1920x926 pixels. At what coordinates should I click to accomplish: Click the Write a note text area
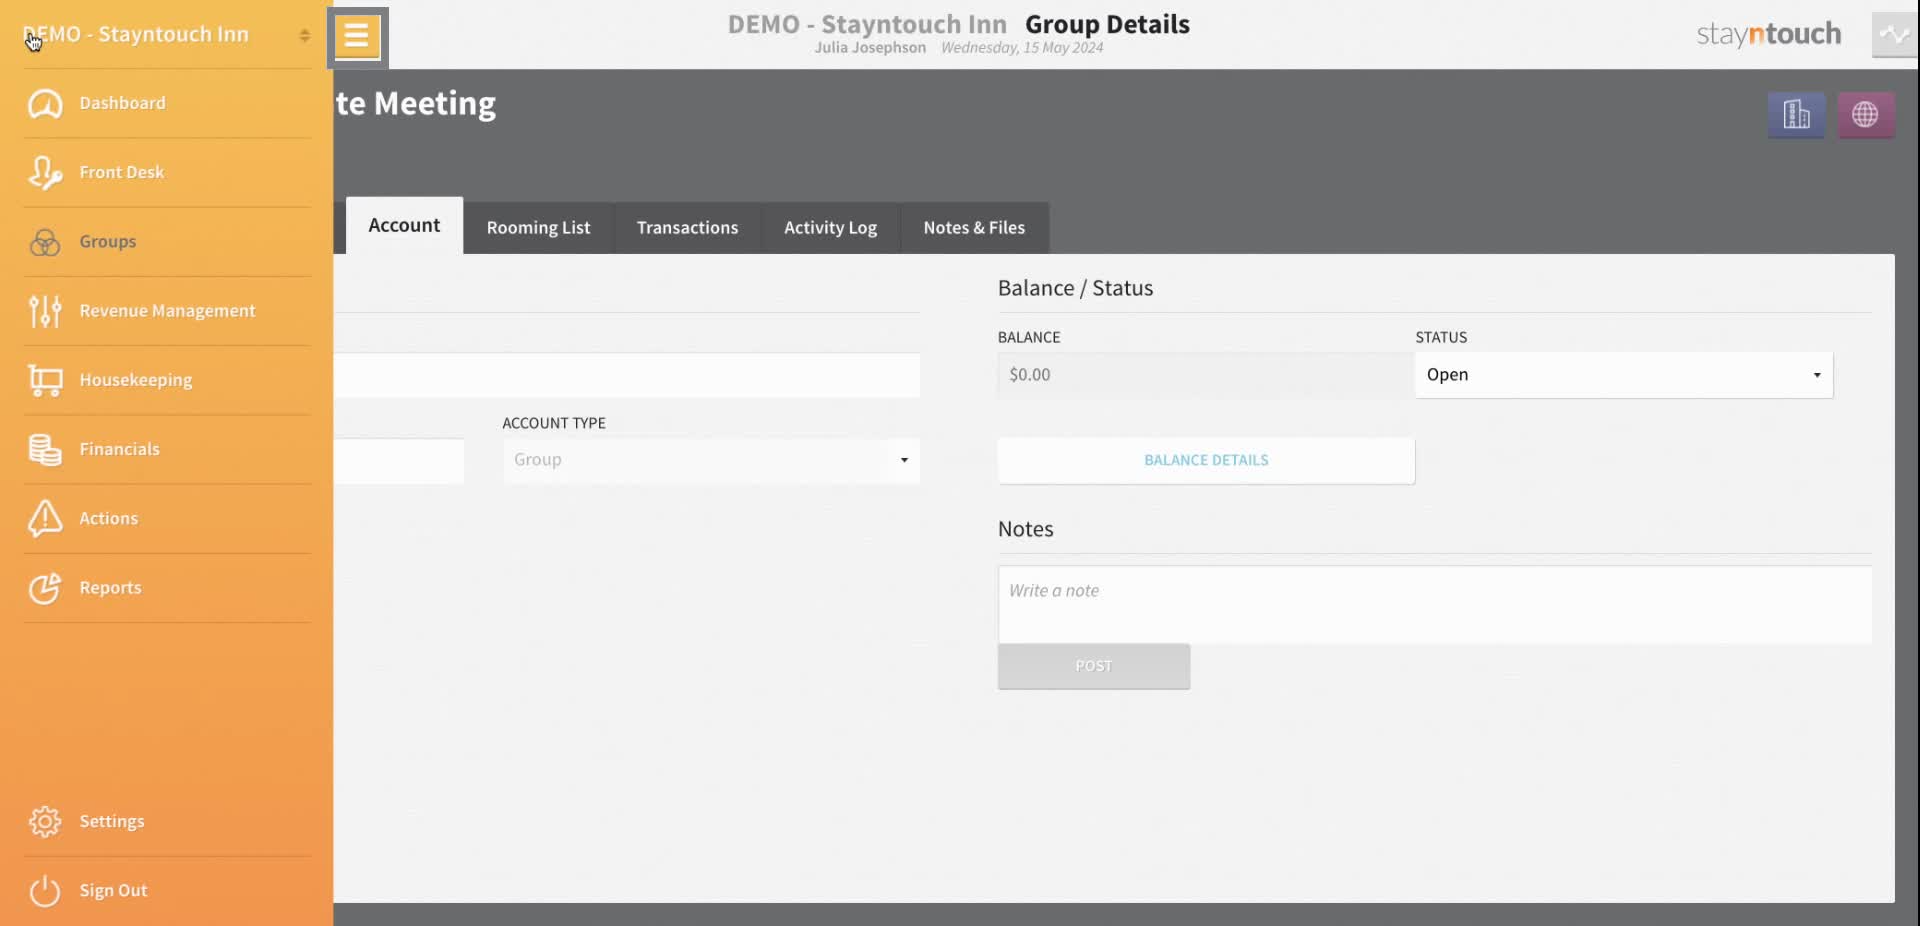tap(1435, 605)
